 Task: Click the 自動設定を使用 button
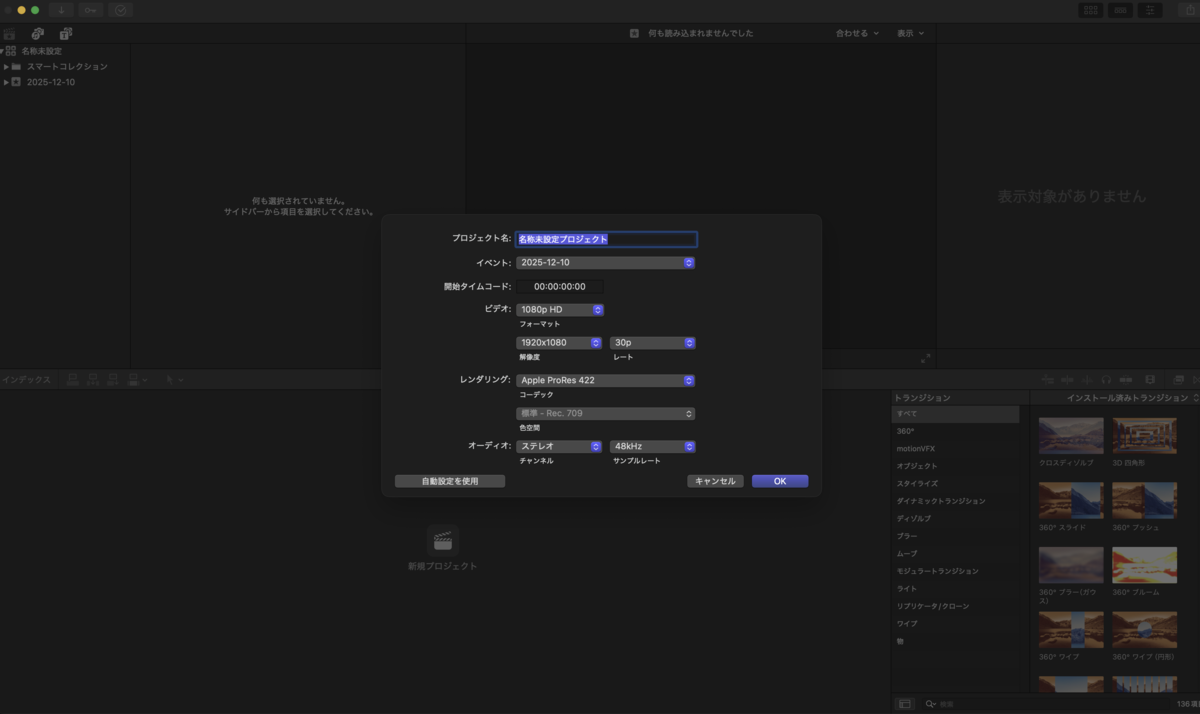coord(450,481)
